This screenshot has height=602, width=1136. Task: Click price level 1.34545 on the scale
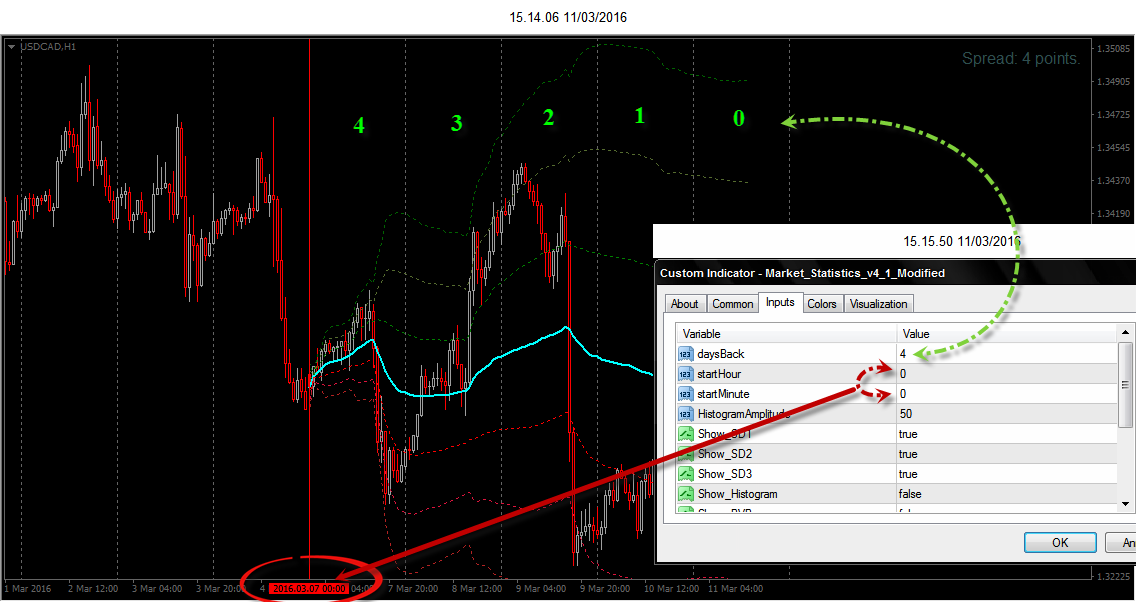[x=1114, y=148]
